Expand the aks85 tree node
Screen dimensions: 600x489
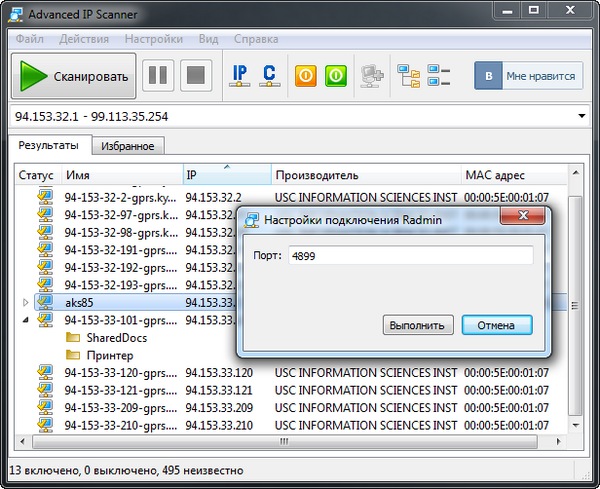[x=26, y=301]
